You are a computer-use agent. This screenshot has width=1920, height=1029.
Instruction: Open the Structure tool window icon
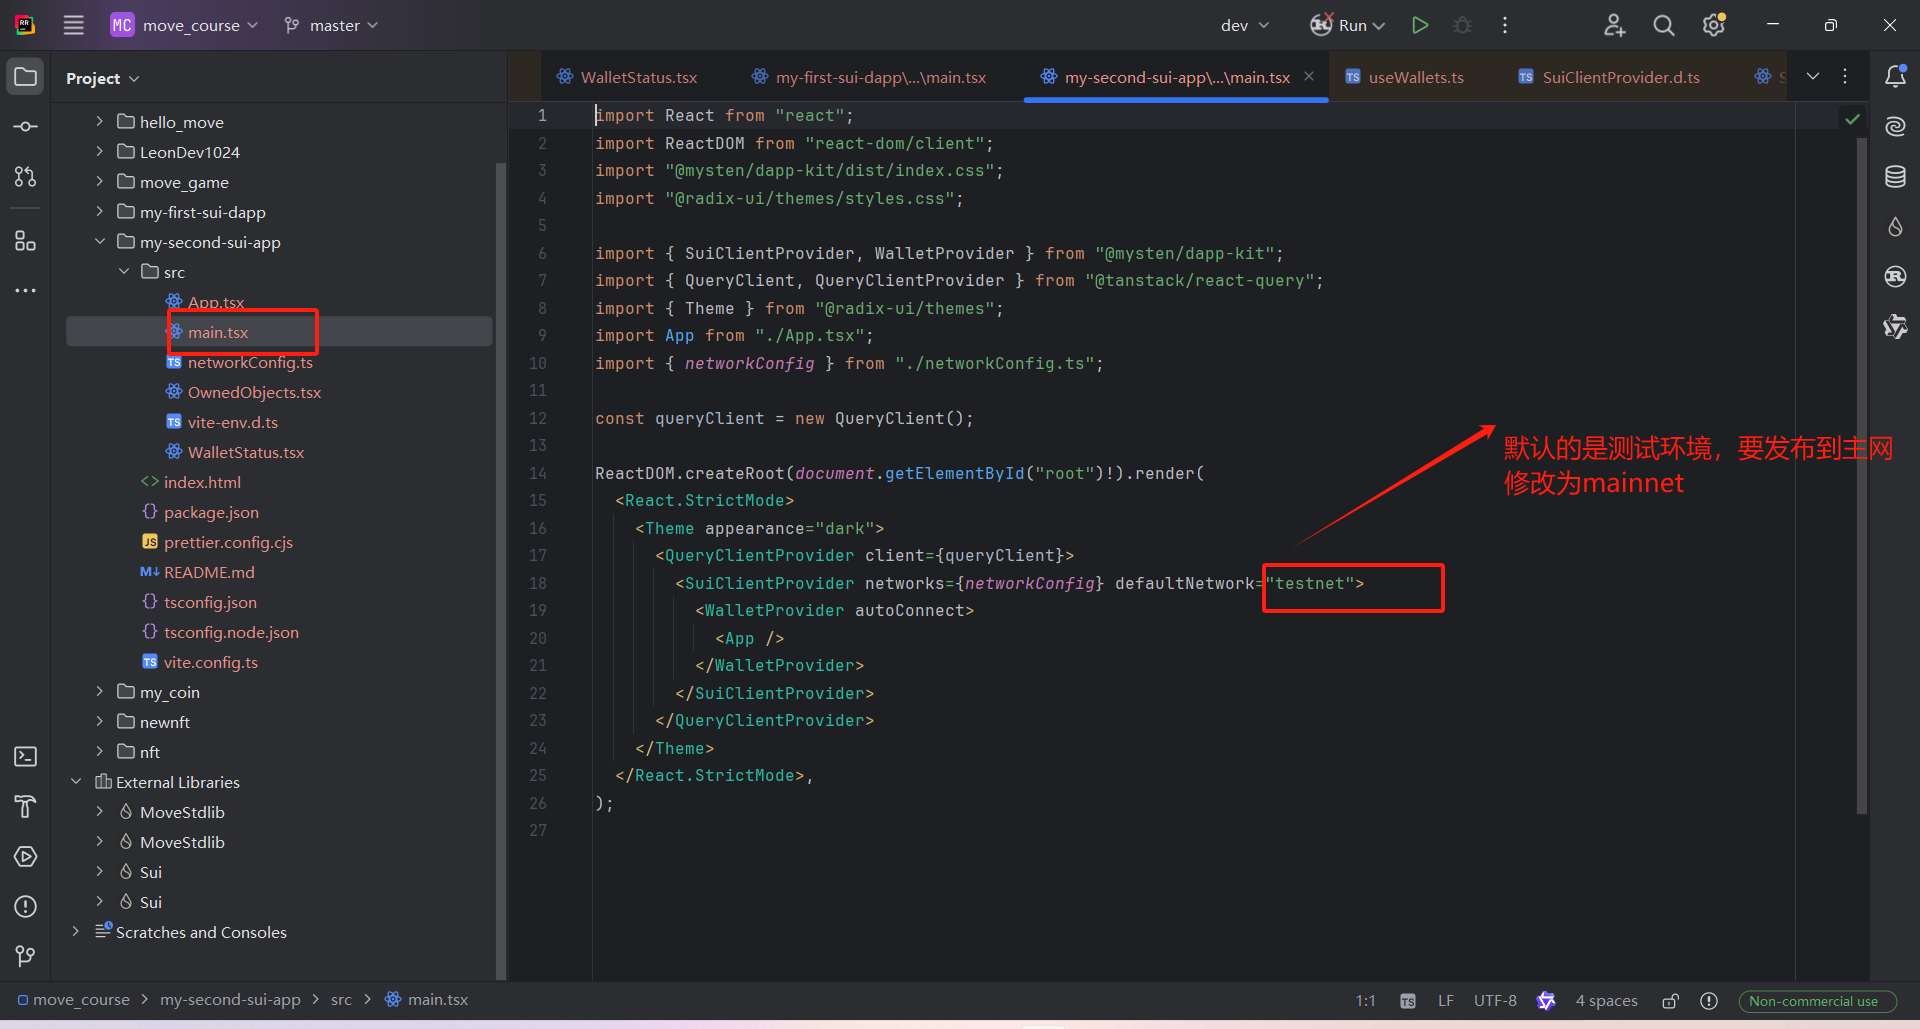26,241
